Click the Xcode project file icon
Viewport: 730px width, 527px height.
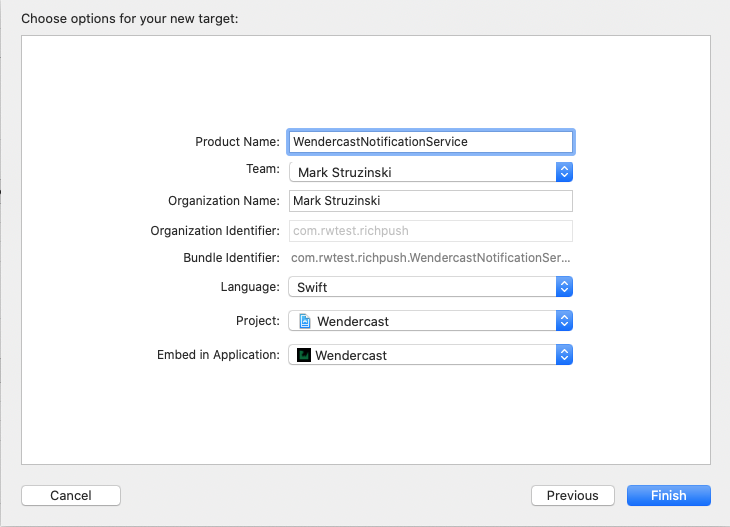(x=304, y=321)
